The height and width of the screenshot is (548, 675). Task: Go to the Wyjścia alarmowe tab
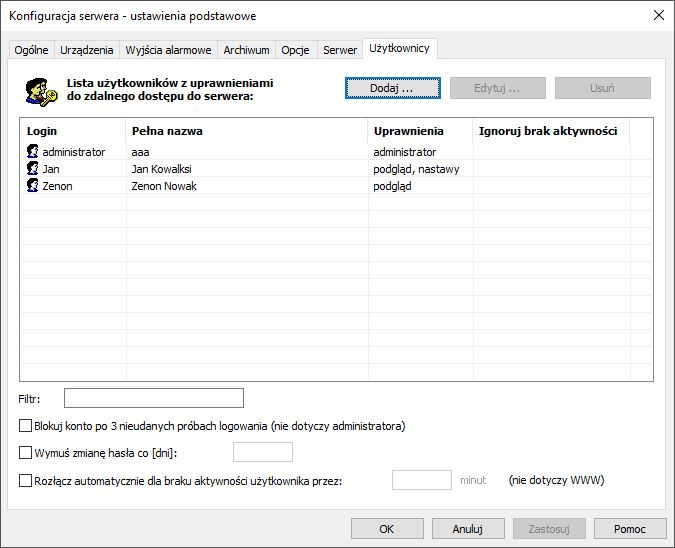point(168,50)
